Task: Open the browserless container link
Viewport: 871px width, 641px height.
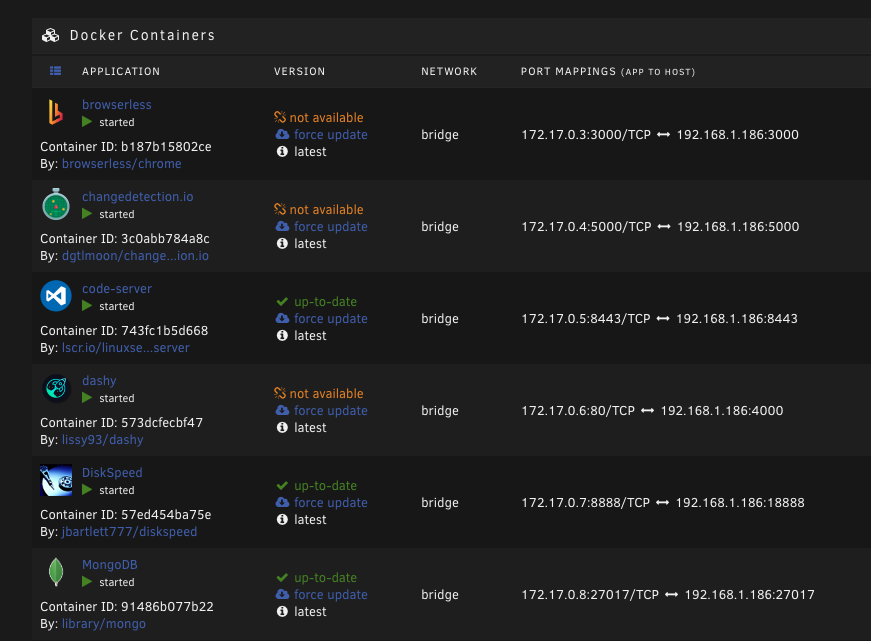Action: coord(117,104)
